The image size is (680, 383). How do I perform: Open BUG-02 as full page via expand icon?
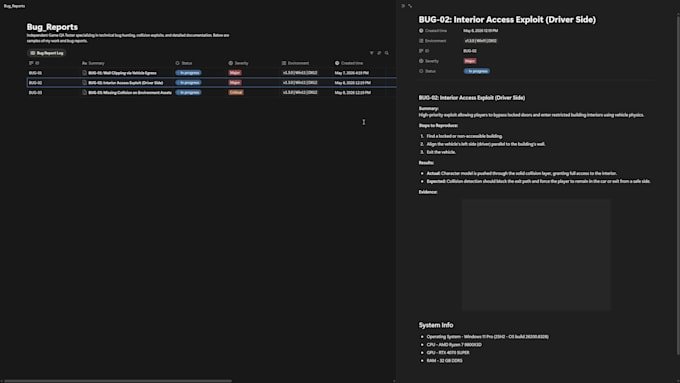[410, 6]
